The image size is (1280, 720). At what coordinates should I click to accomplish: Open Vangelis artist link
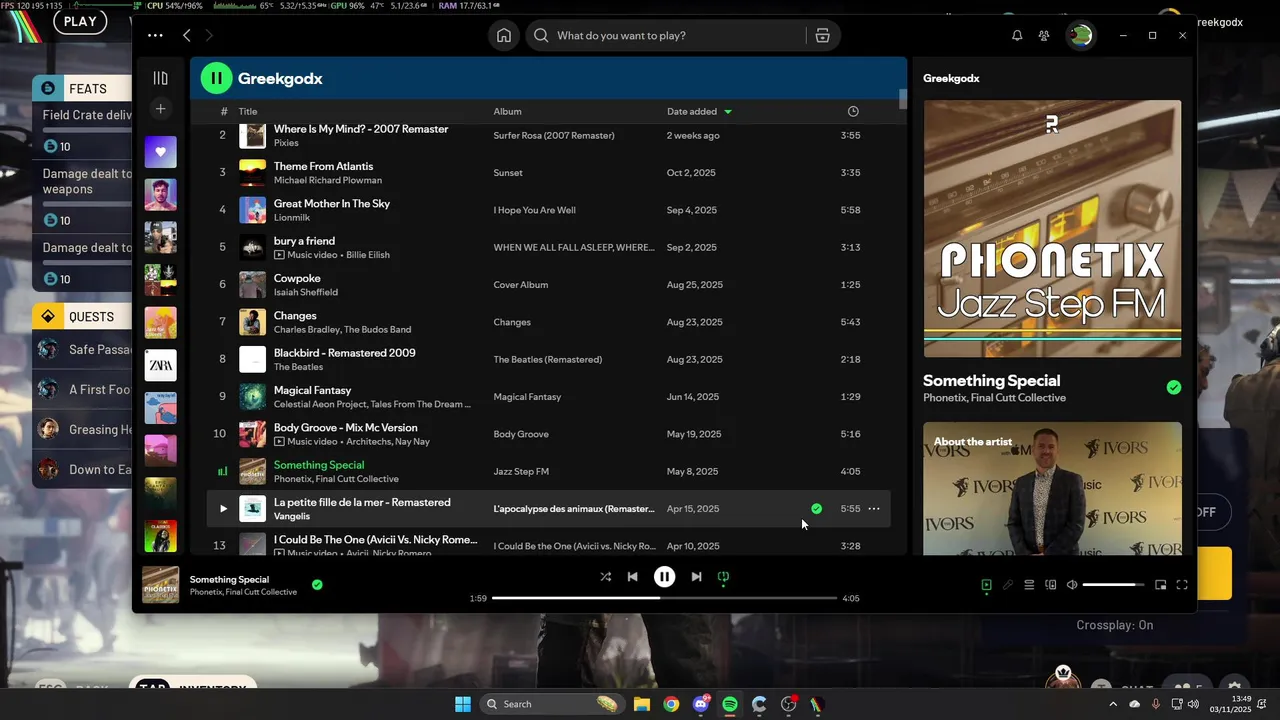pos(292,517)
